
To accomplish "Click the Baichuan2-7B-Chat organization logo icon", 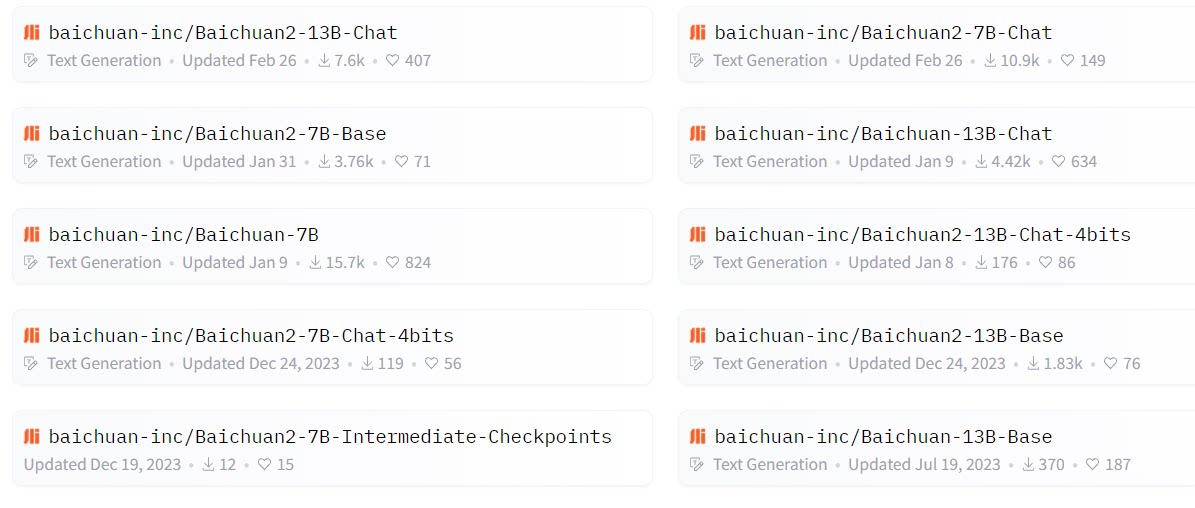I will pos(698,33).
